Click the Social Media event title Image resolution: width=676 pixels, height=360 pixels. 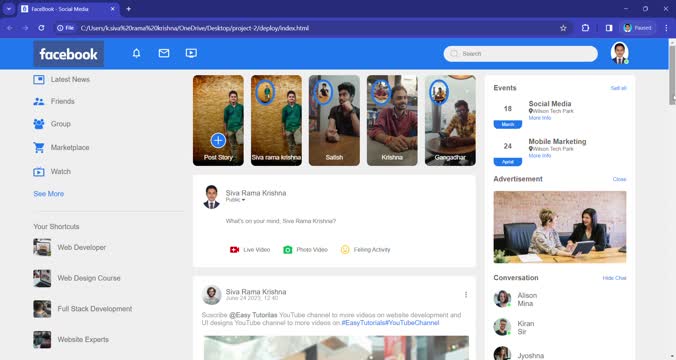550,103
